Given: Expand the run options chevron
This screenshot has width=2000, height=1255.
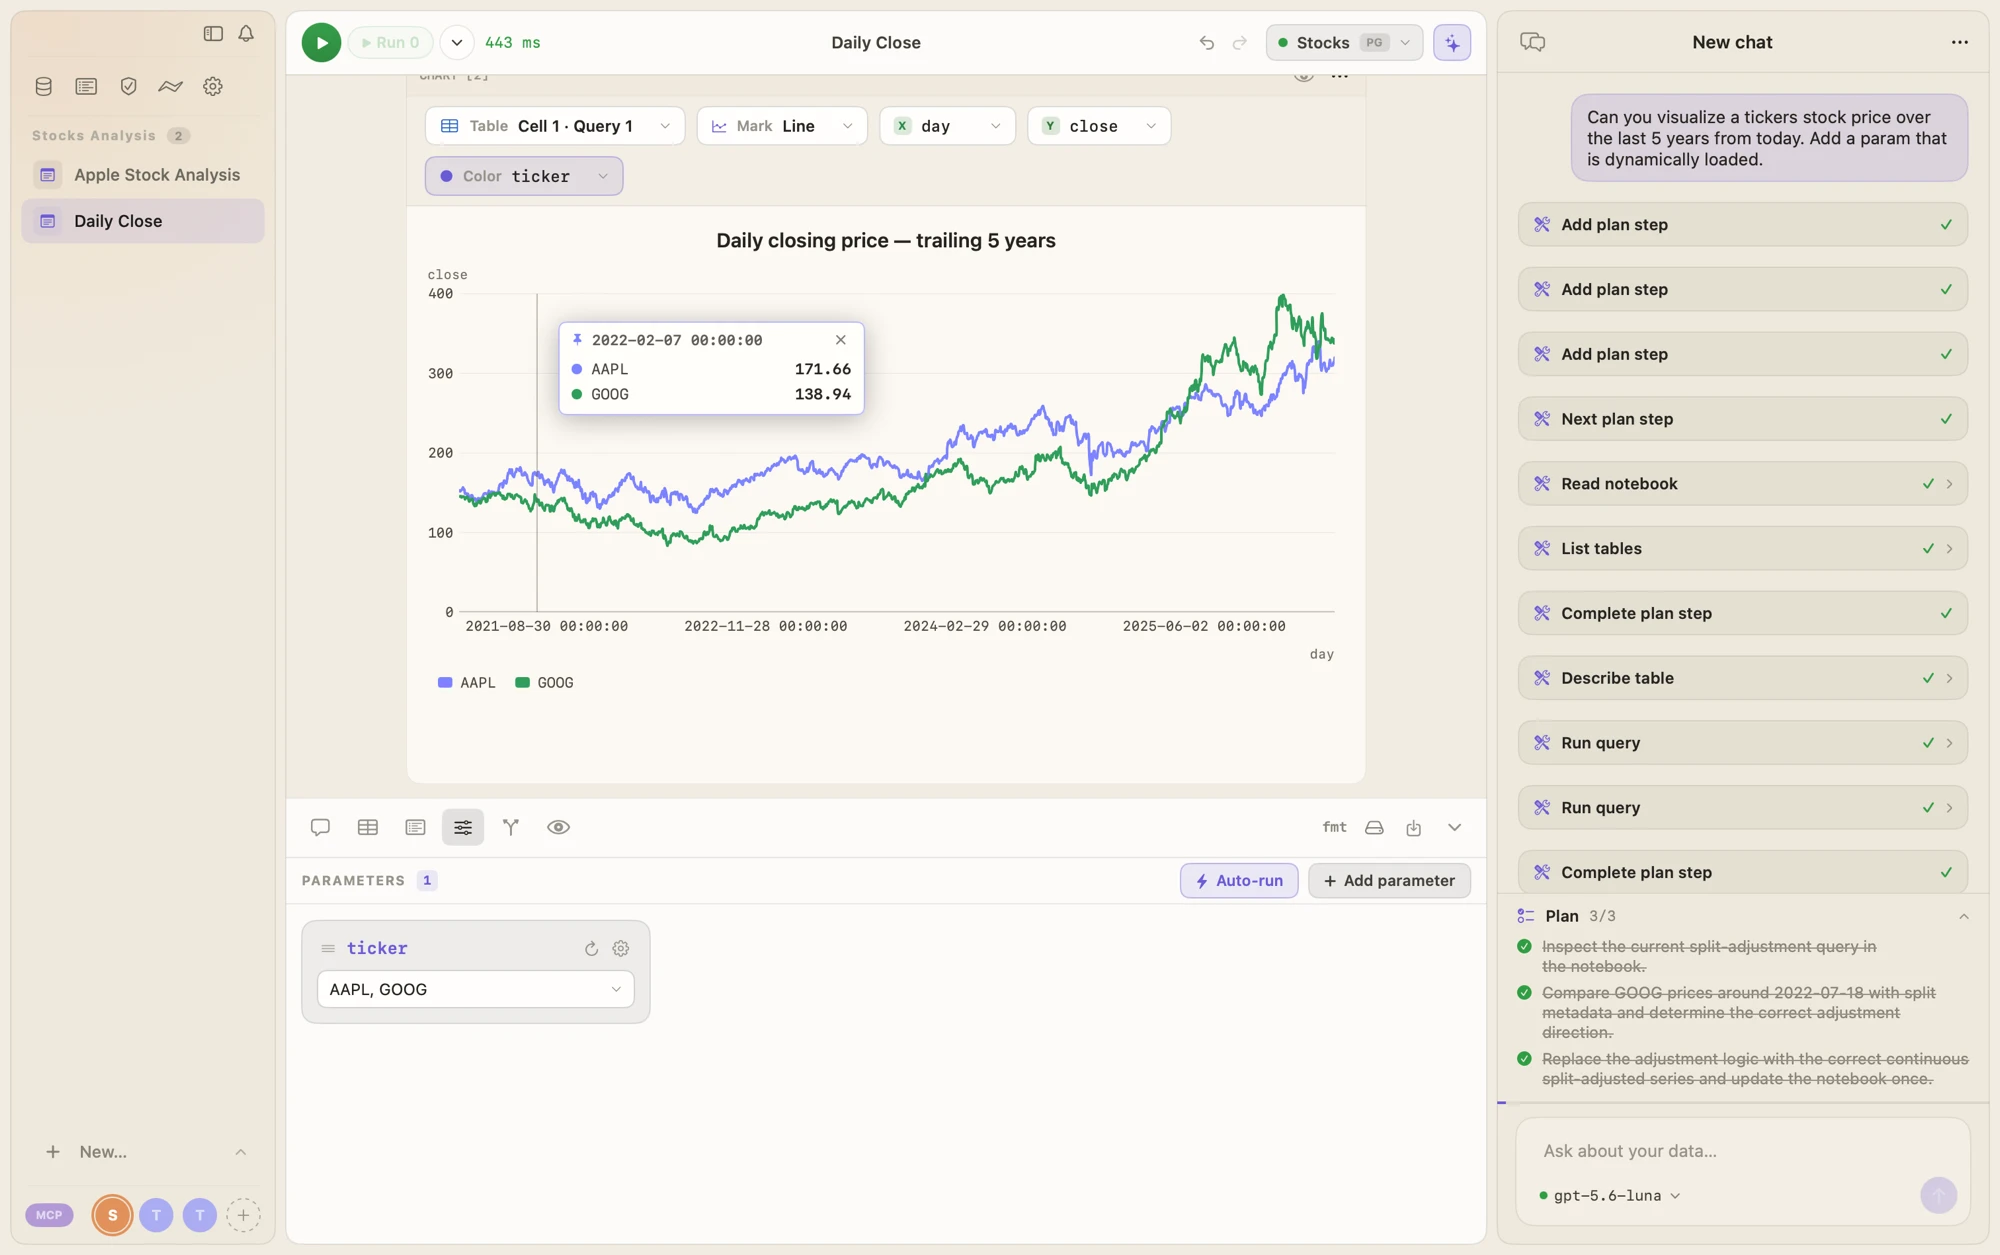Looking at the screenshot, I should (x=457, y=42).
